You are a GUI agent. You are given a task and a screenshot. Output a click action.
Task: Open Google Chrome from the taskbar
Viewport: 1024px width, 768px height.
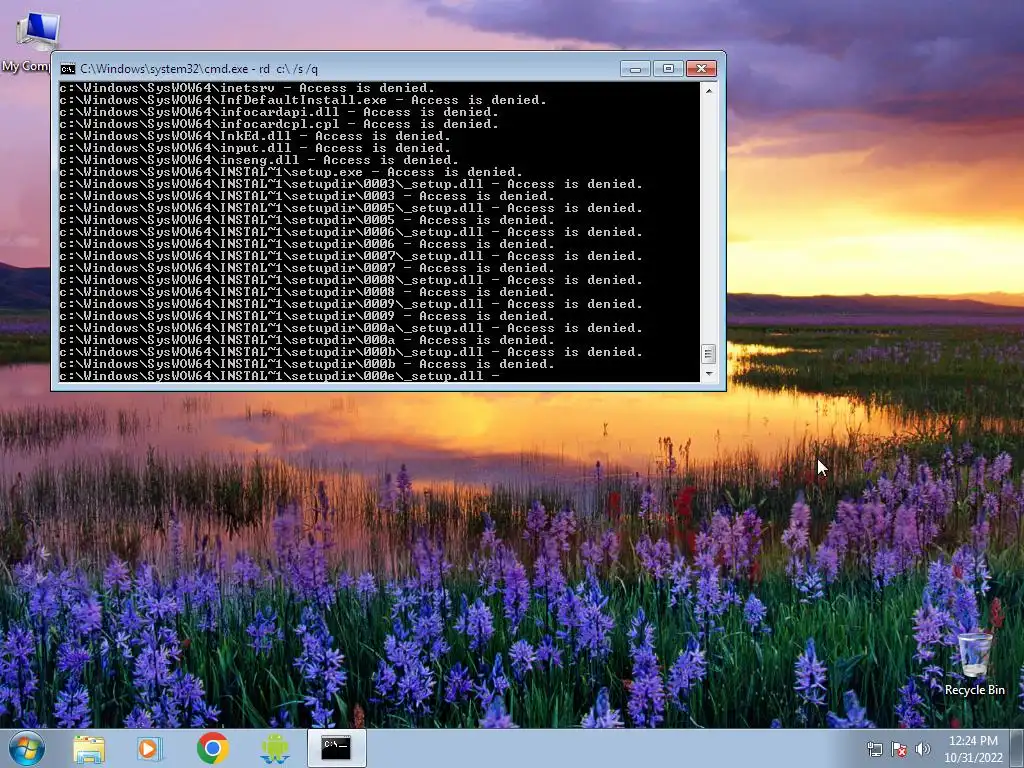pos(212,748)
